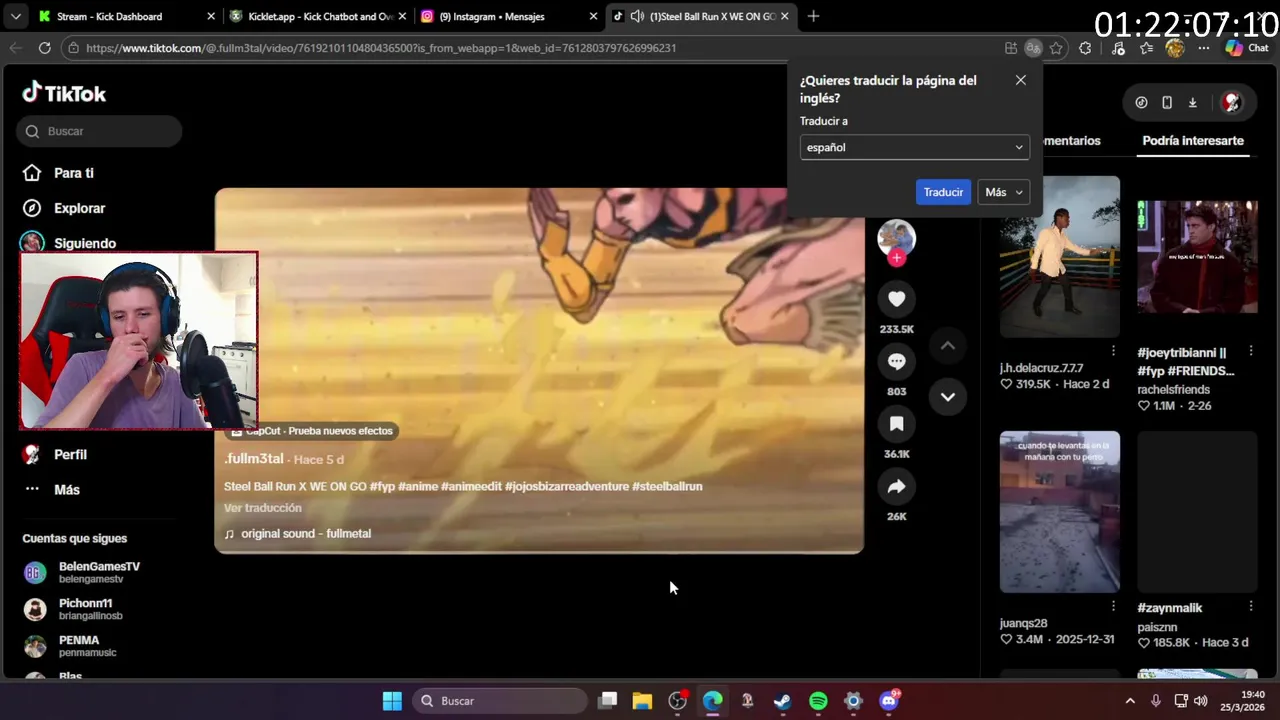
Task: Go to previous video with up chevron
Action: pos(948,346)
